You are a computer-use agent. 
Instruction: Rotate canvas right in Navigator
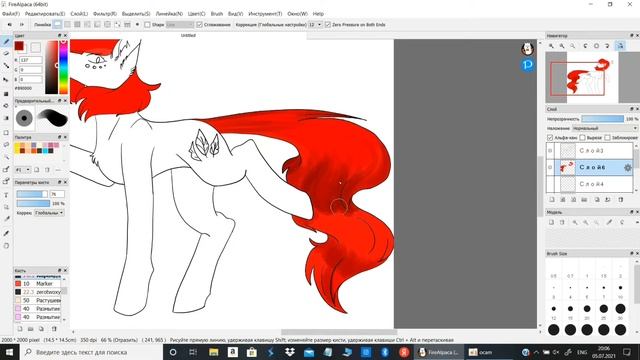click(x=607, y=46)
